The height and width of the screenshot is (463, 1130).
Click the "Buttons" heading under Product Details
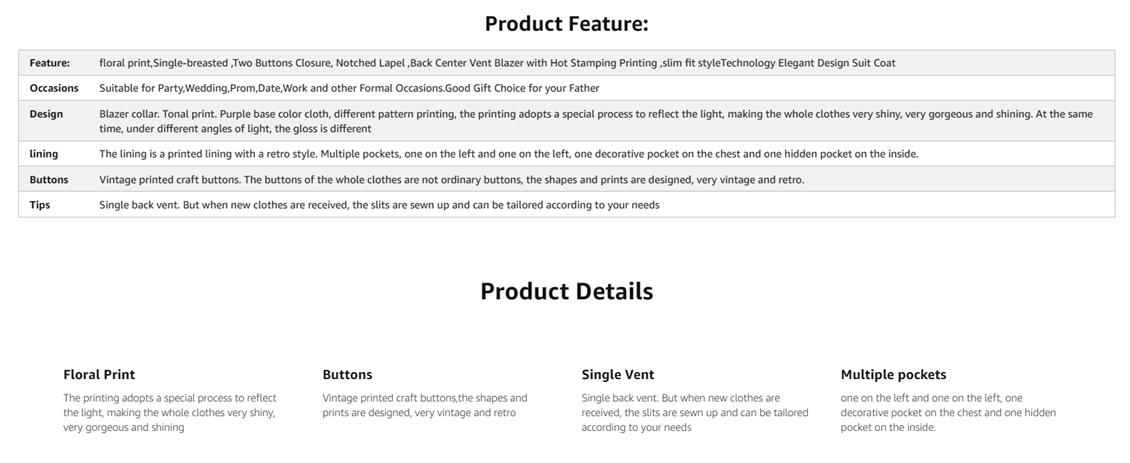(347, 375)
